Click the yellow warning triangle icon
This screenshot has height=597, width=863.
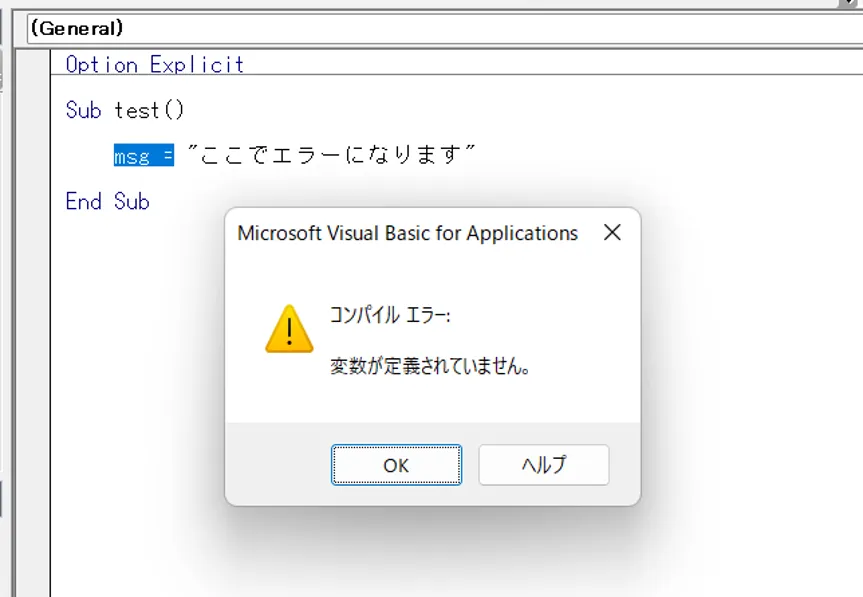289,329
